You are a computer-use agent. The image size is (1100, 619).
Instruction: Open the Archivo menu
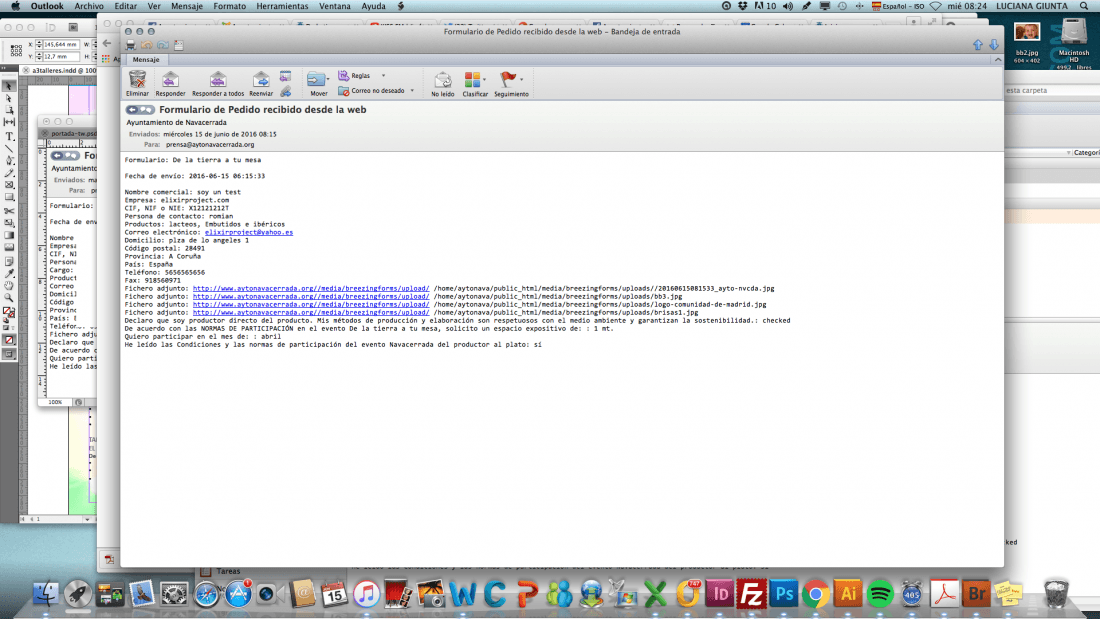(x=89, y=6)
